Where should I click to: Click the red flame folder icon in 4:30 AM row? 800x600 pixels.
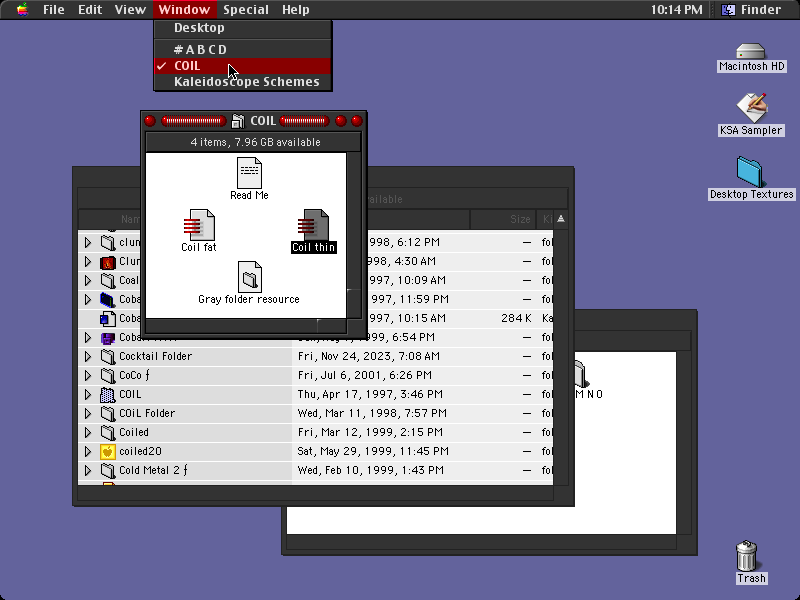(108, 262)
